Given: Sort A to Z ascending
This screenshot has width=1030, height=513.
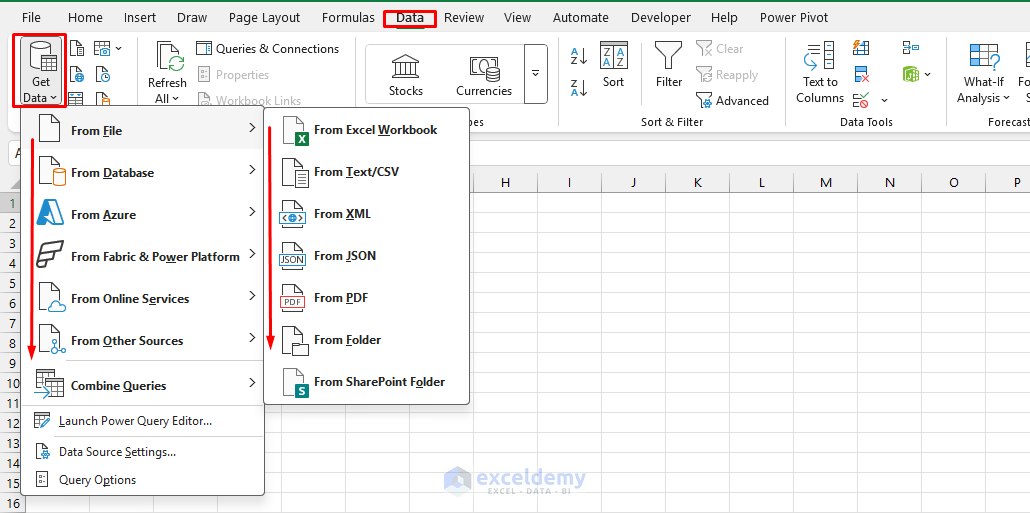Looking at the screenshot, I should tap(579, 56).
